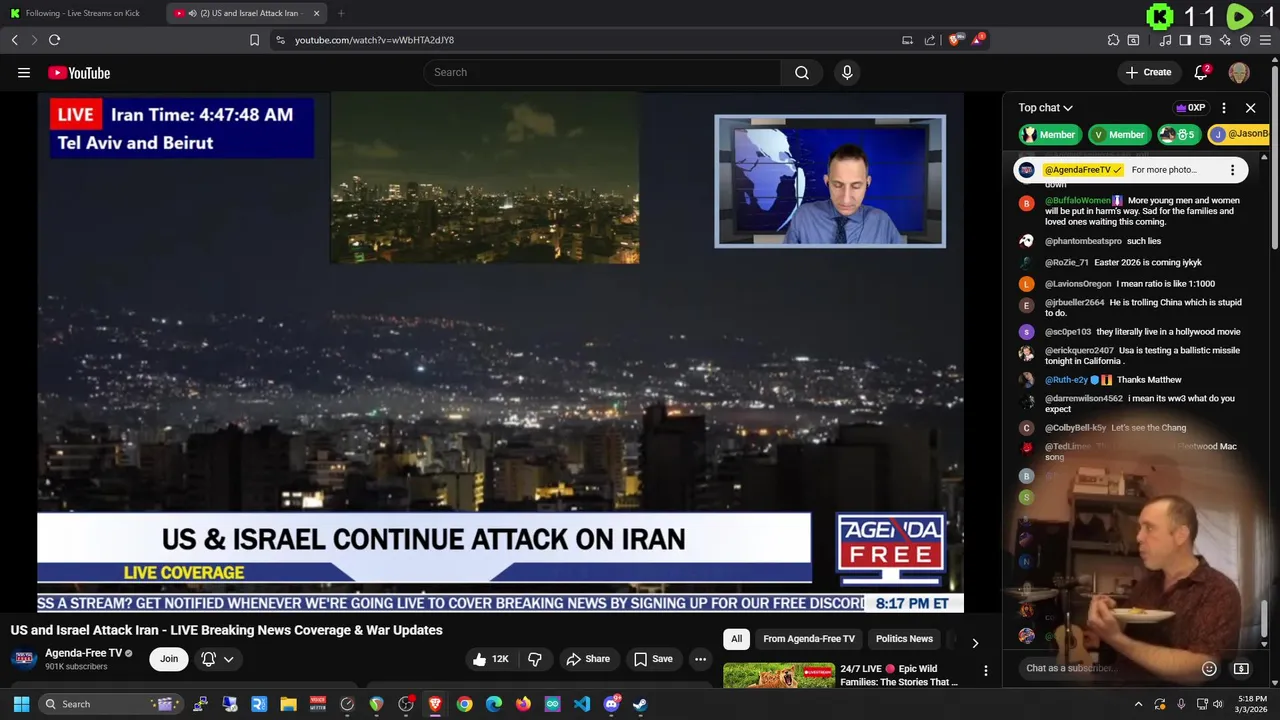Click the Jewel 5 gift chip in chat ticker
Viewport: 1280px width, 720px height.
pyautogui.click(x=1178, y=134)
